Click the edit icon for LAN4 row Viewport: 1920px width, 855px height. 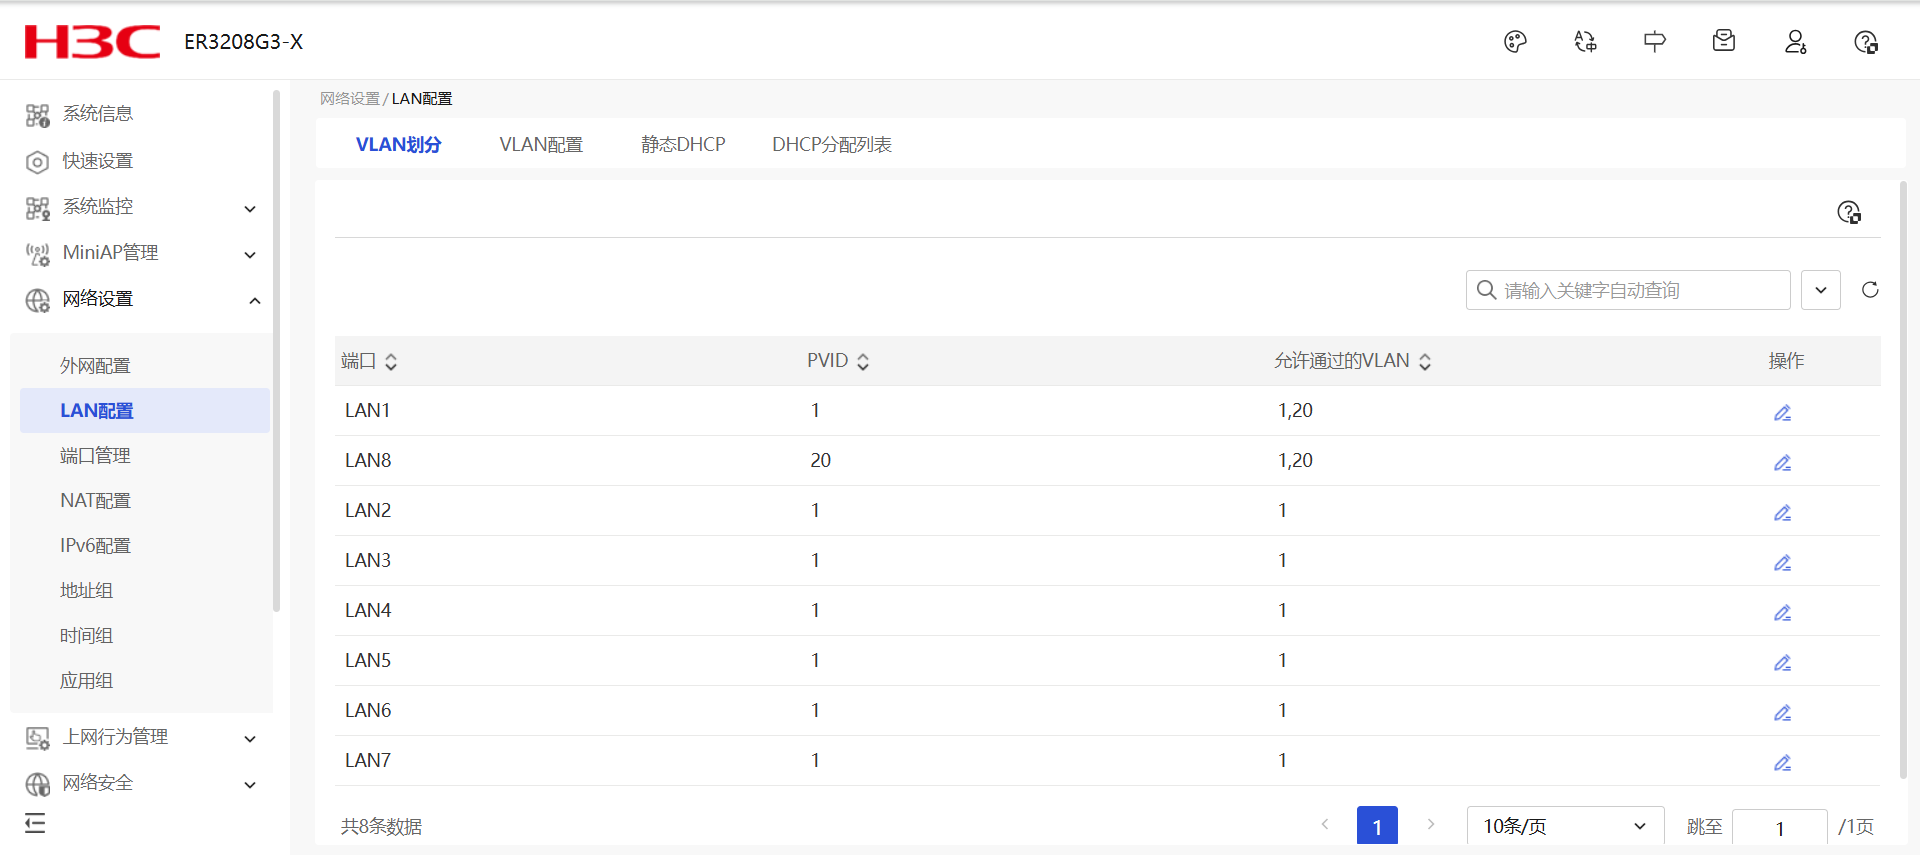click(x=1782, y=612)
